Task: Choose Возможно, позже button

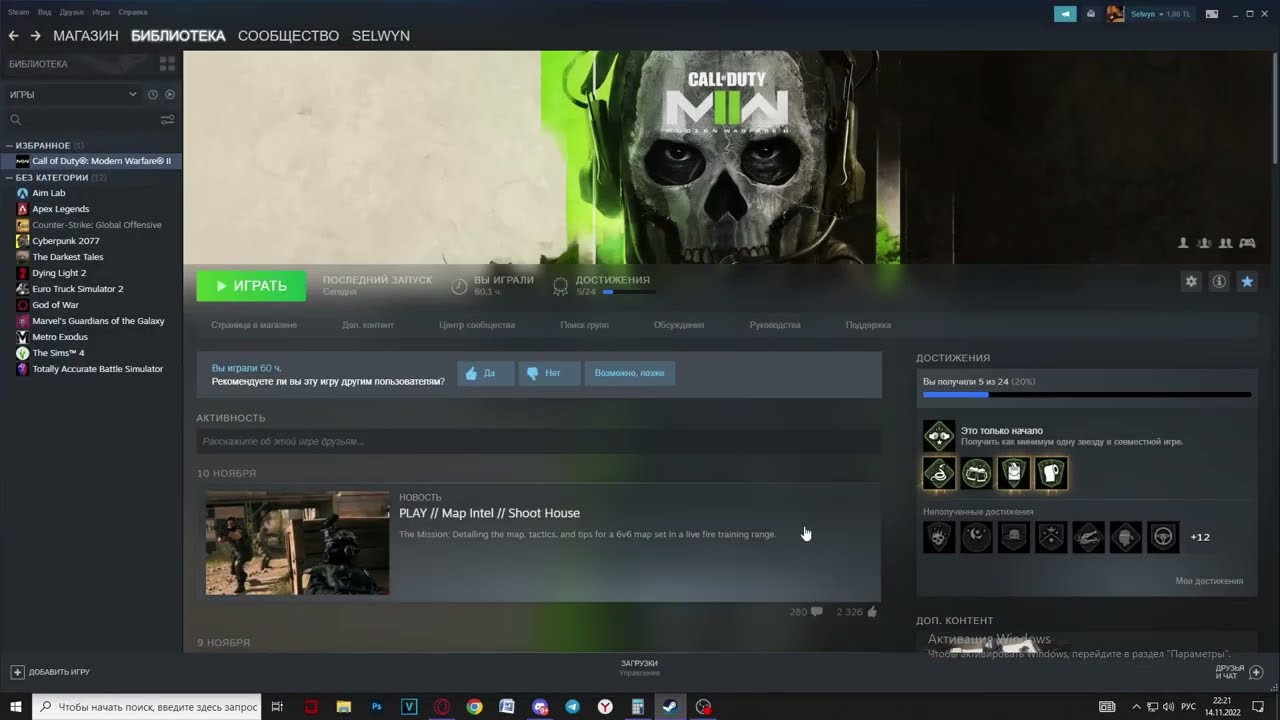Action: [630, 373]
